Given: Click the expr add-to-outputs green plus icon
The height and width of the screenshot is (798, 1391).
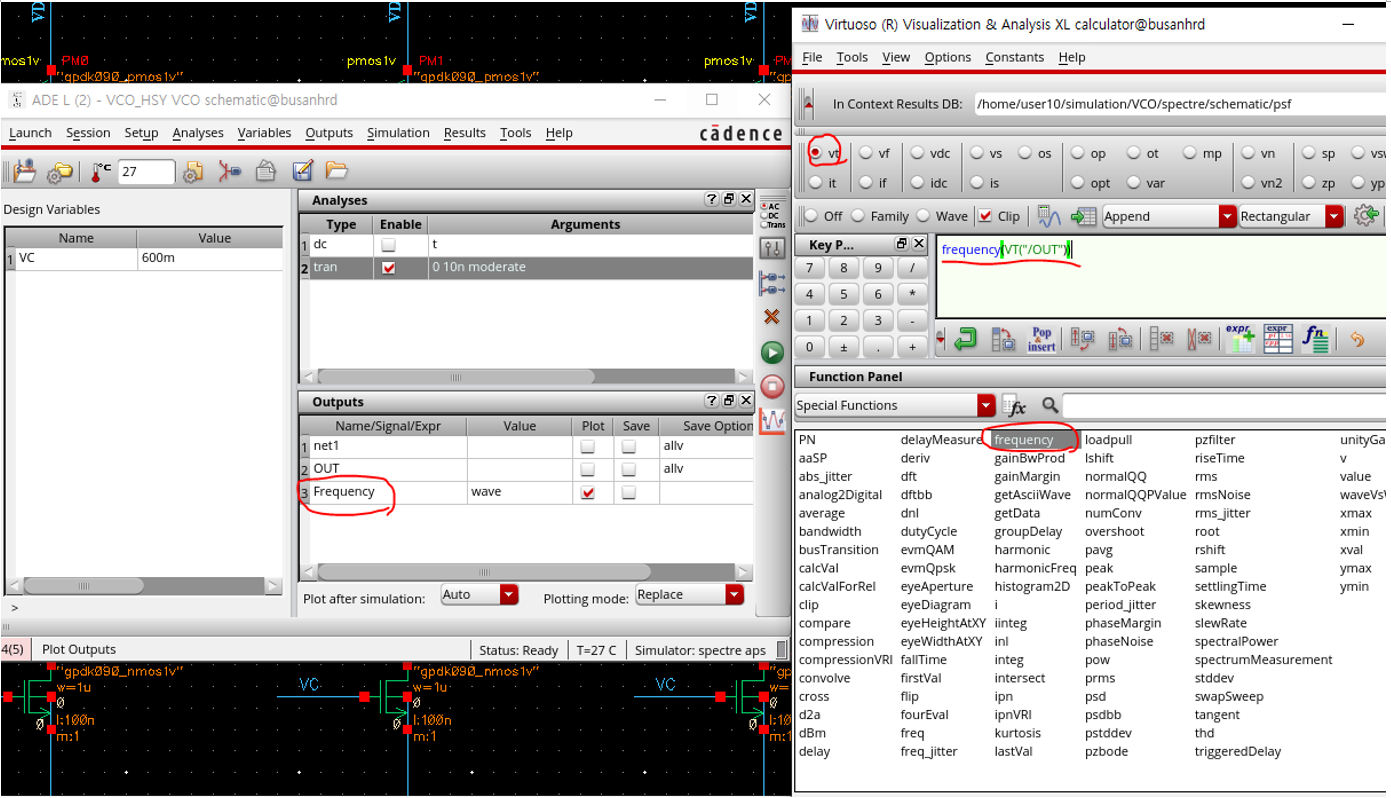Looking at the screenshot, I should point(1239,339).
